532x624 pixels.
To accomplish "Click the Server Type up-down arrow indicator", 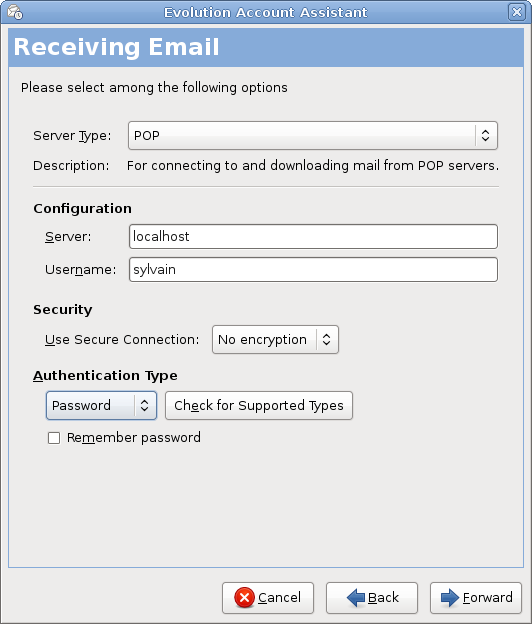I will point(485,135).
